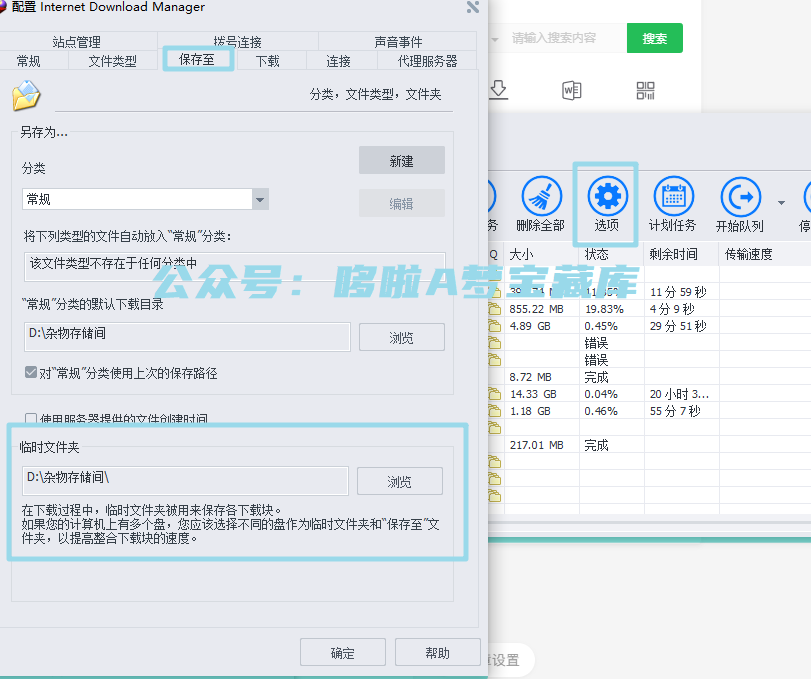Image resolution: width=811 pixels, height=679 pixels.
Task: Click folder icon of the 855.22 MB row
Action: click(x=495, y=309)
